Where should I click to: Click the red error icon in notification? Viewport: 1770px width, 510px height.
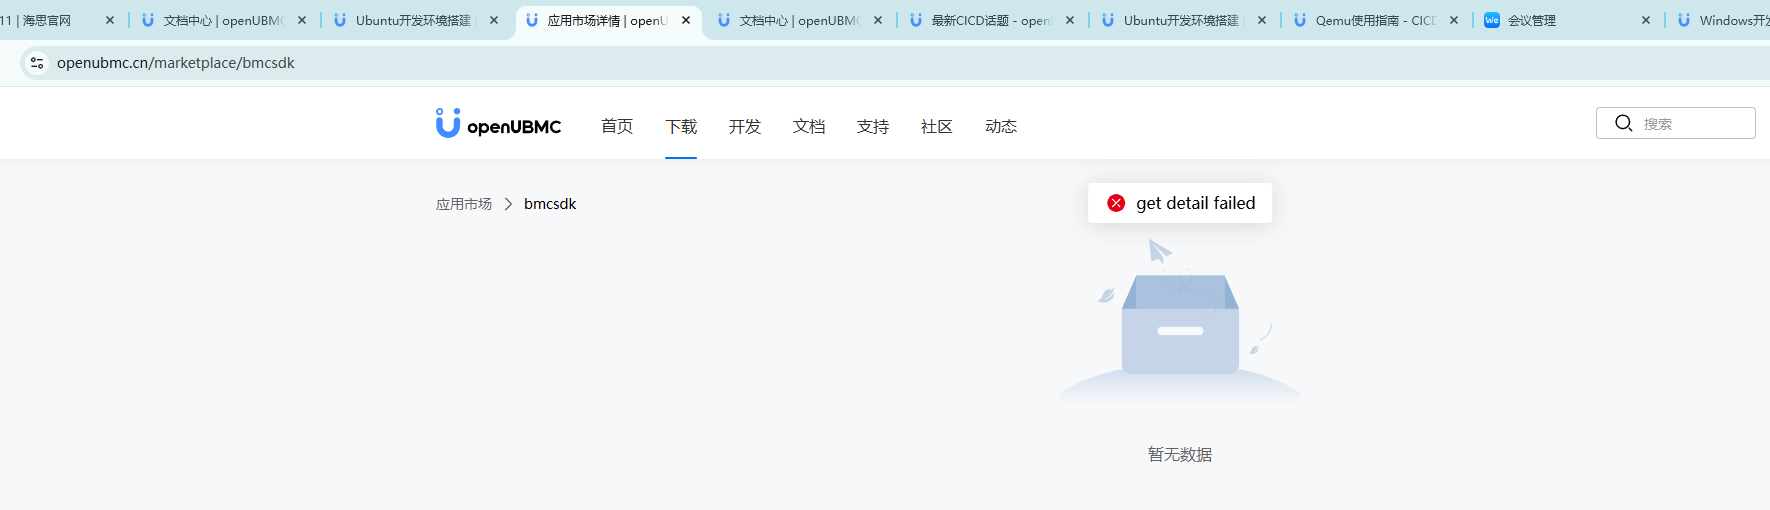[1116, 203]
